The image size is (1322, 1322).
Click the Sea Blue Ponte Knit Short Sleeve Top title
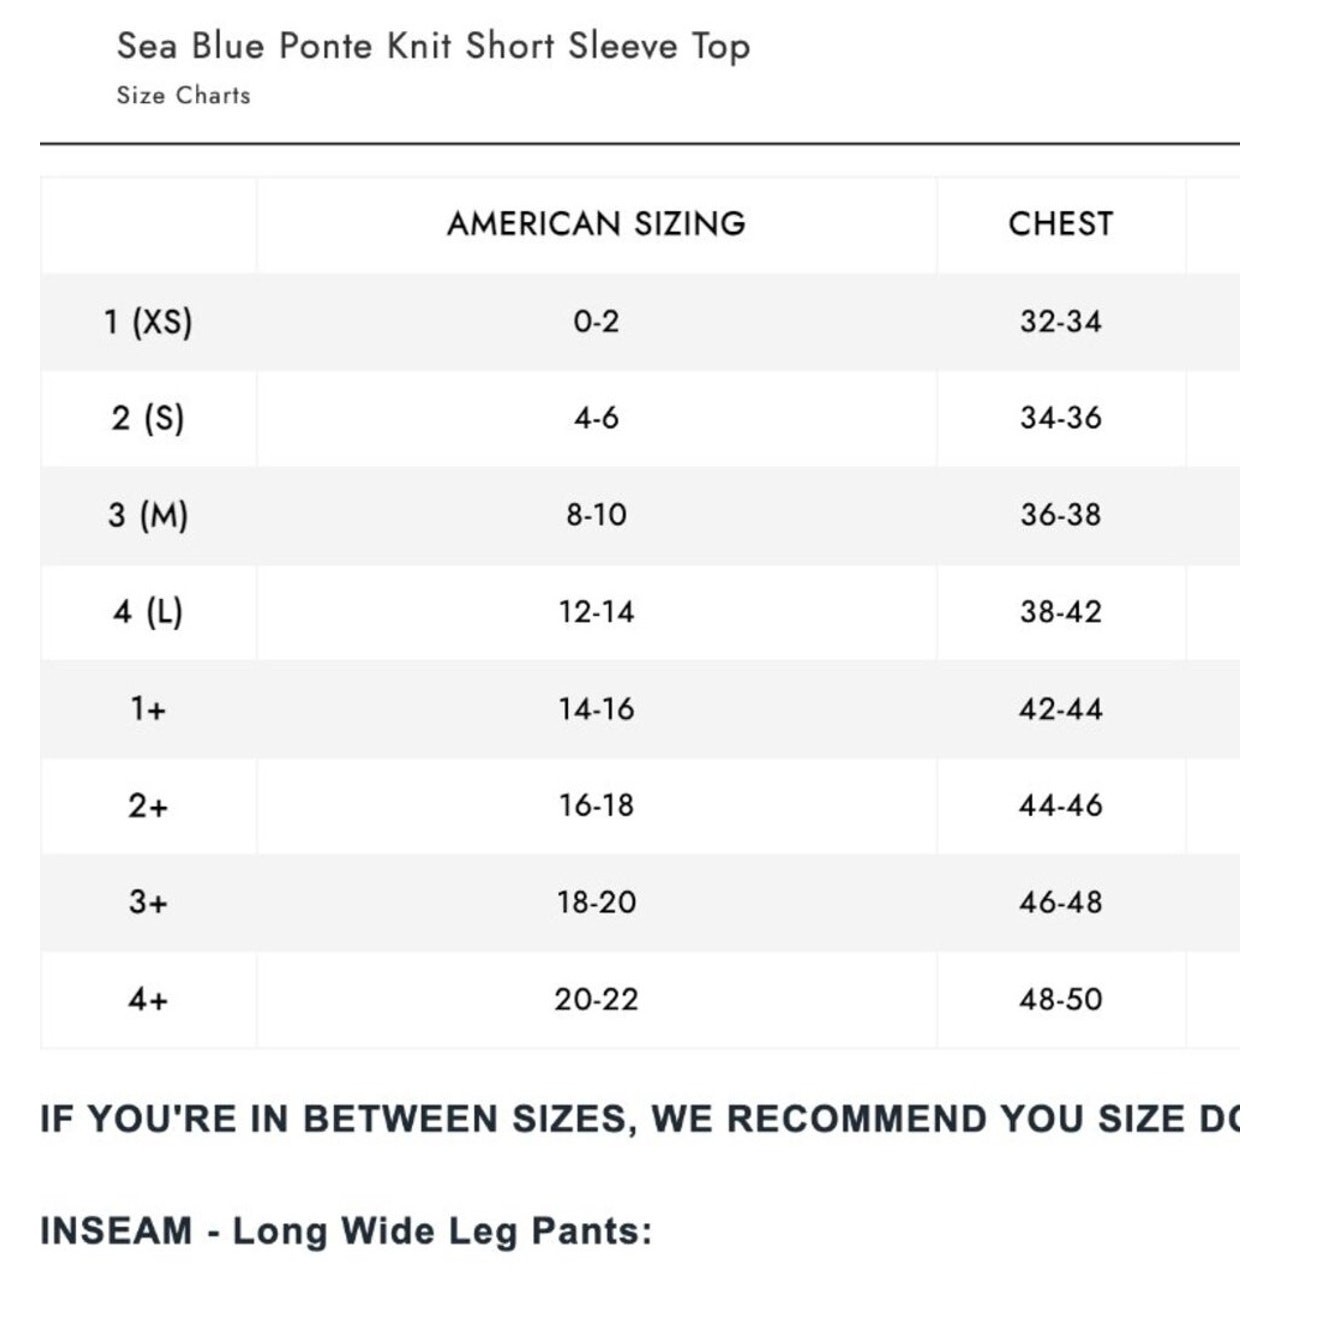tap(433, 47)
